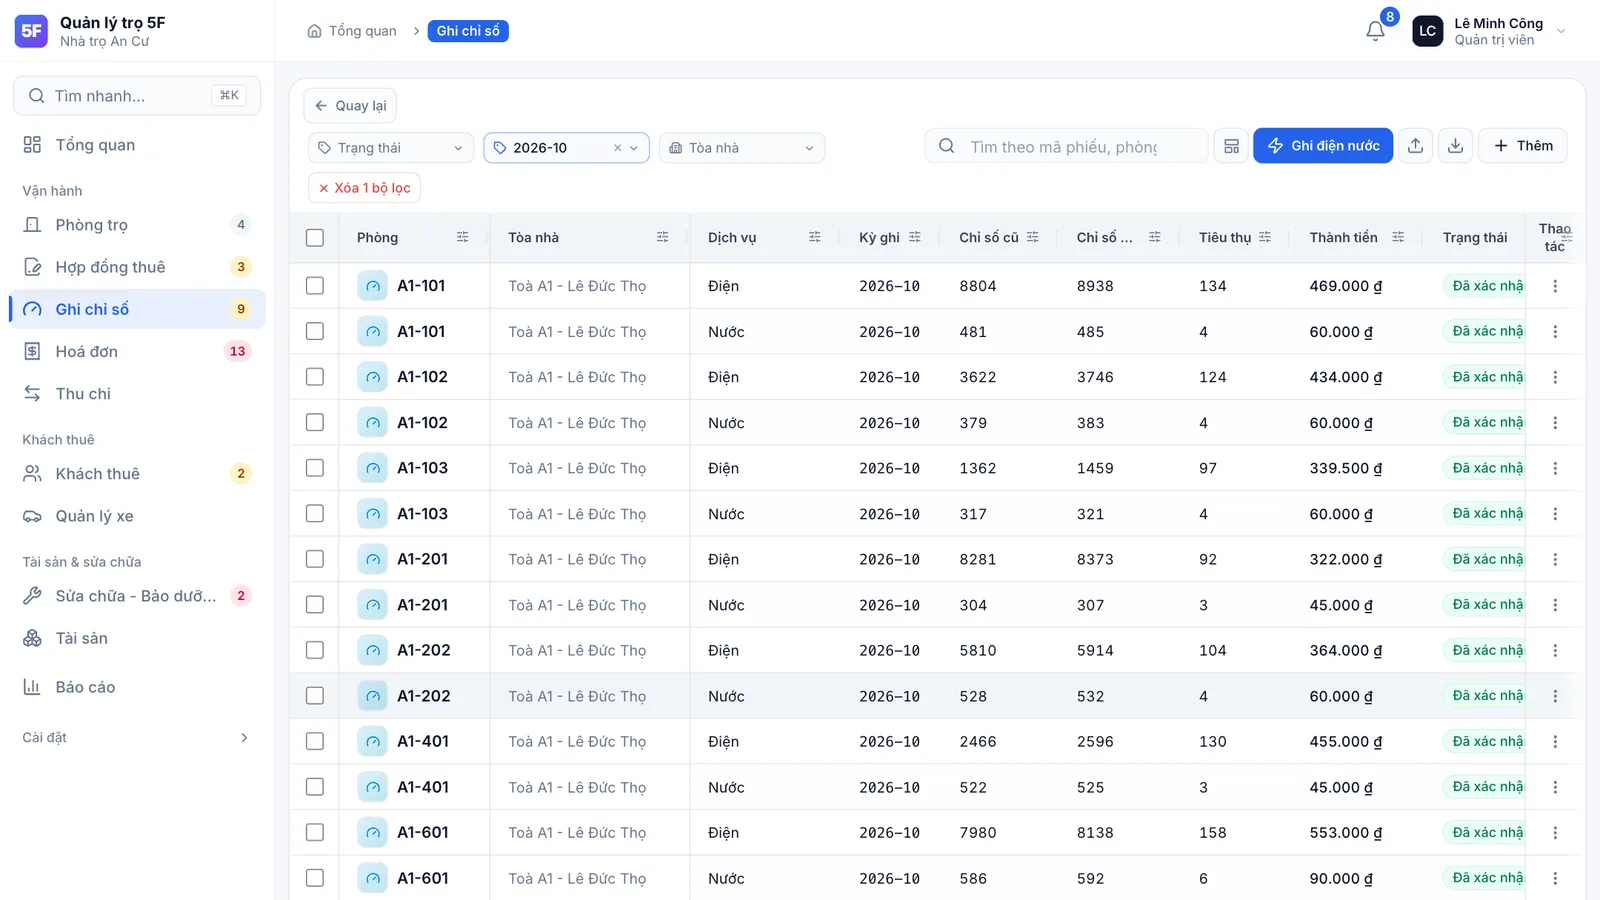
Task: Open the column menu icon for Kỳ ghi
Action: click(x=914, y=237)
